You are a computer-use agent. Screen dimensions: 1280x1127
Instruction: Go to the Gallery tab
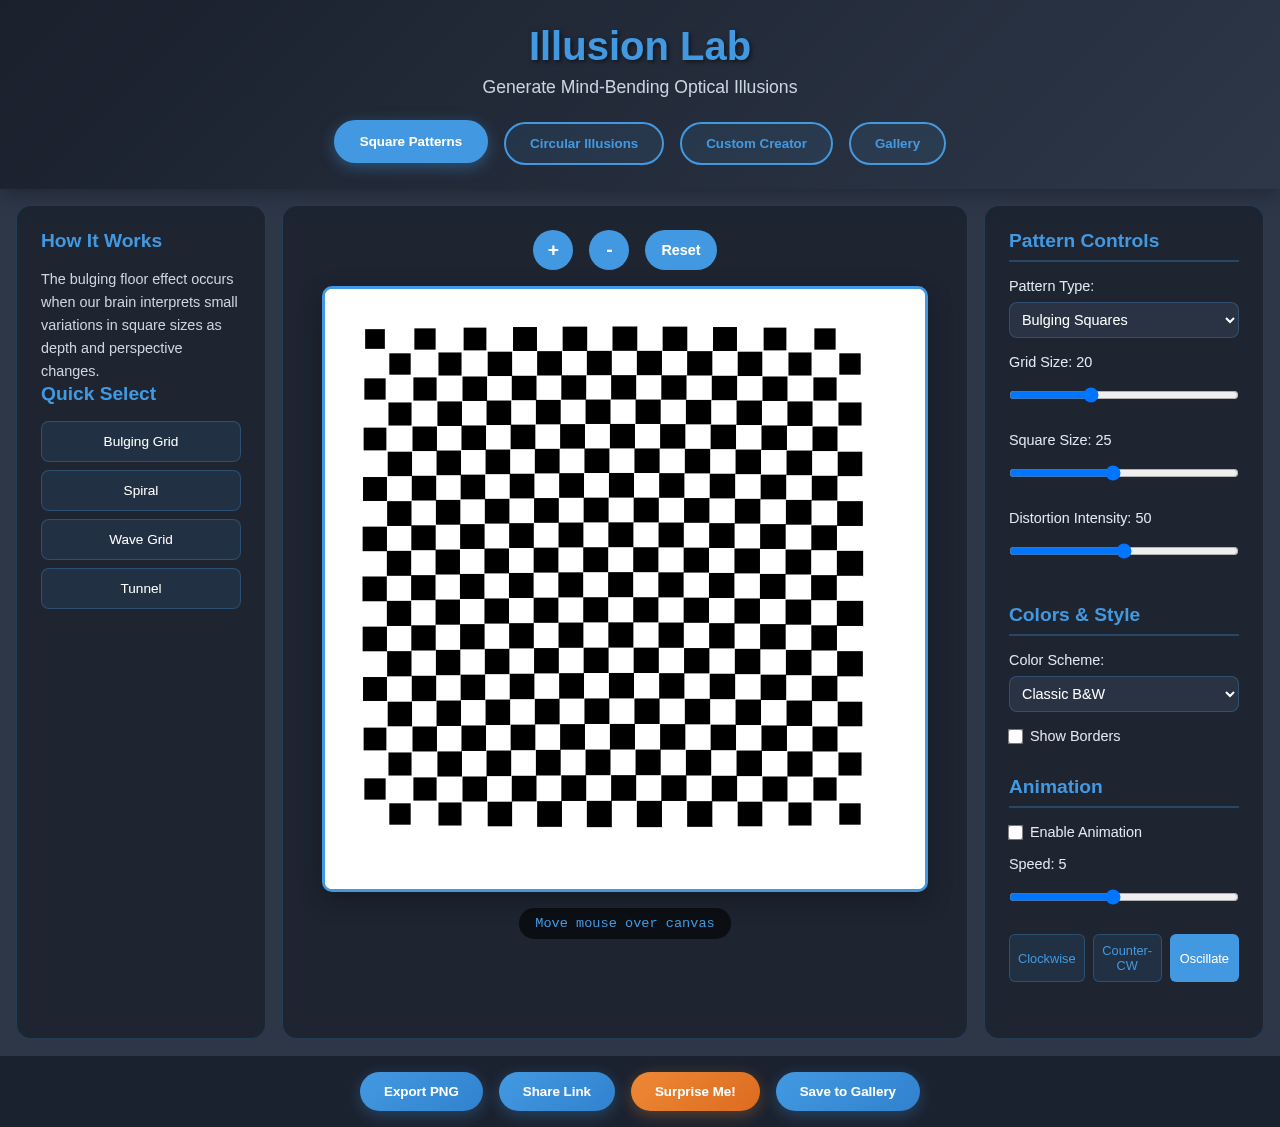[897, 144]
